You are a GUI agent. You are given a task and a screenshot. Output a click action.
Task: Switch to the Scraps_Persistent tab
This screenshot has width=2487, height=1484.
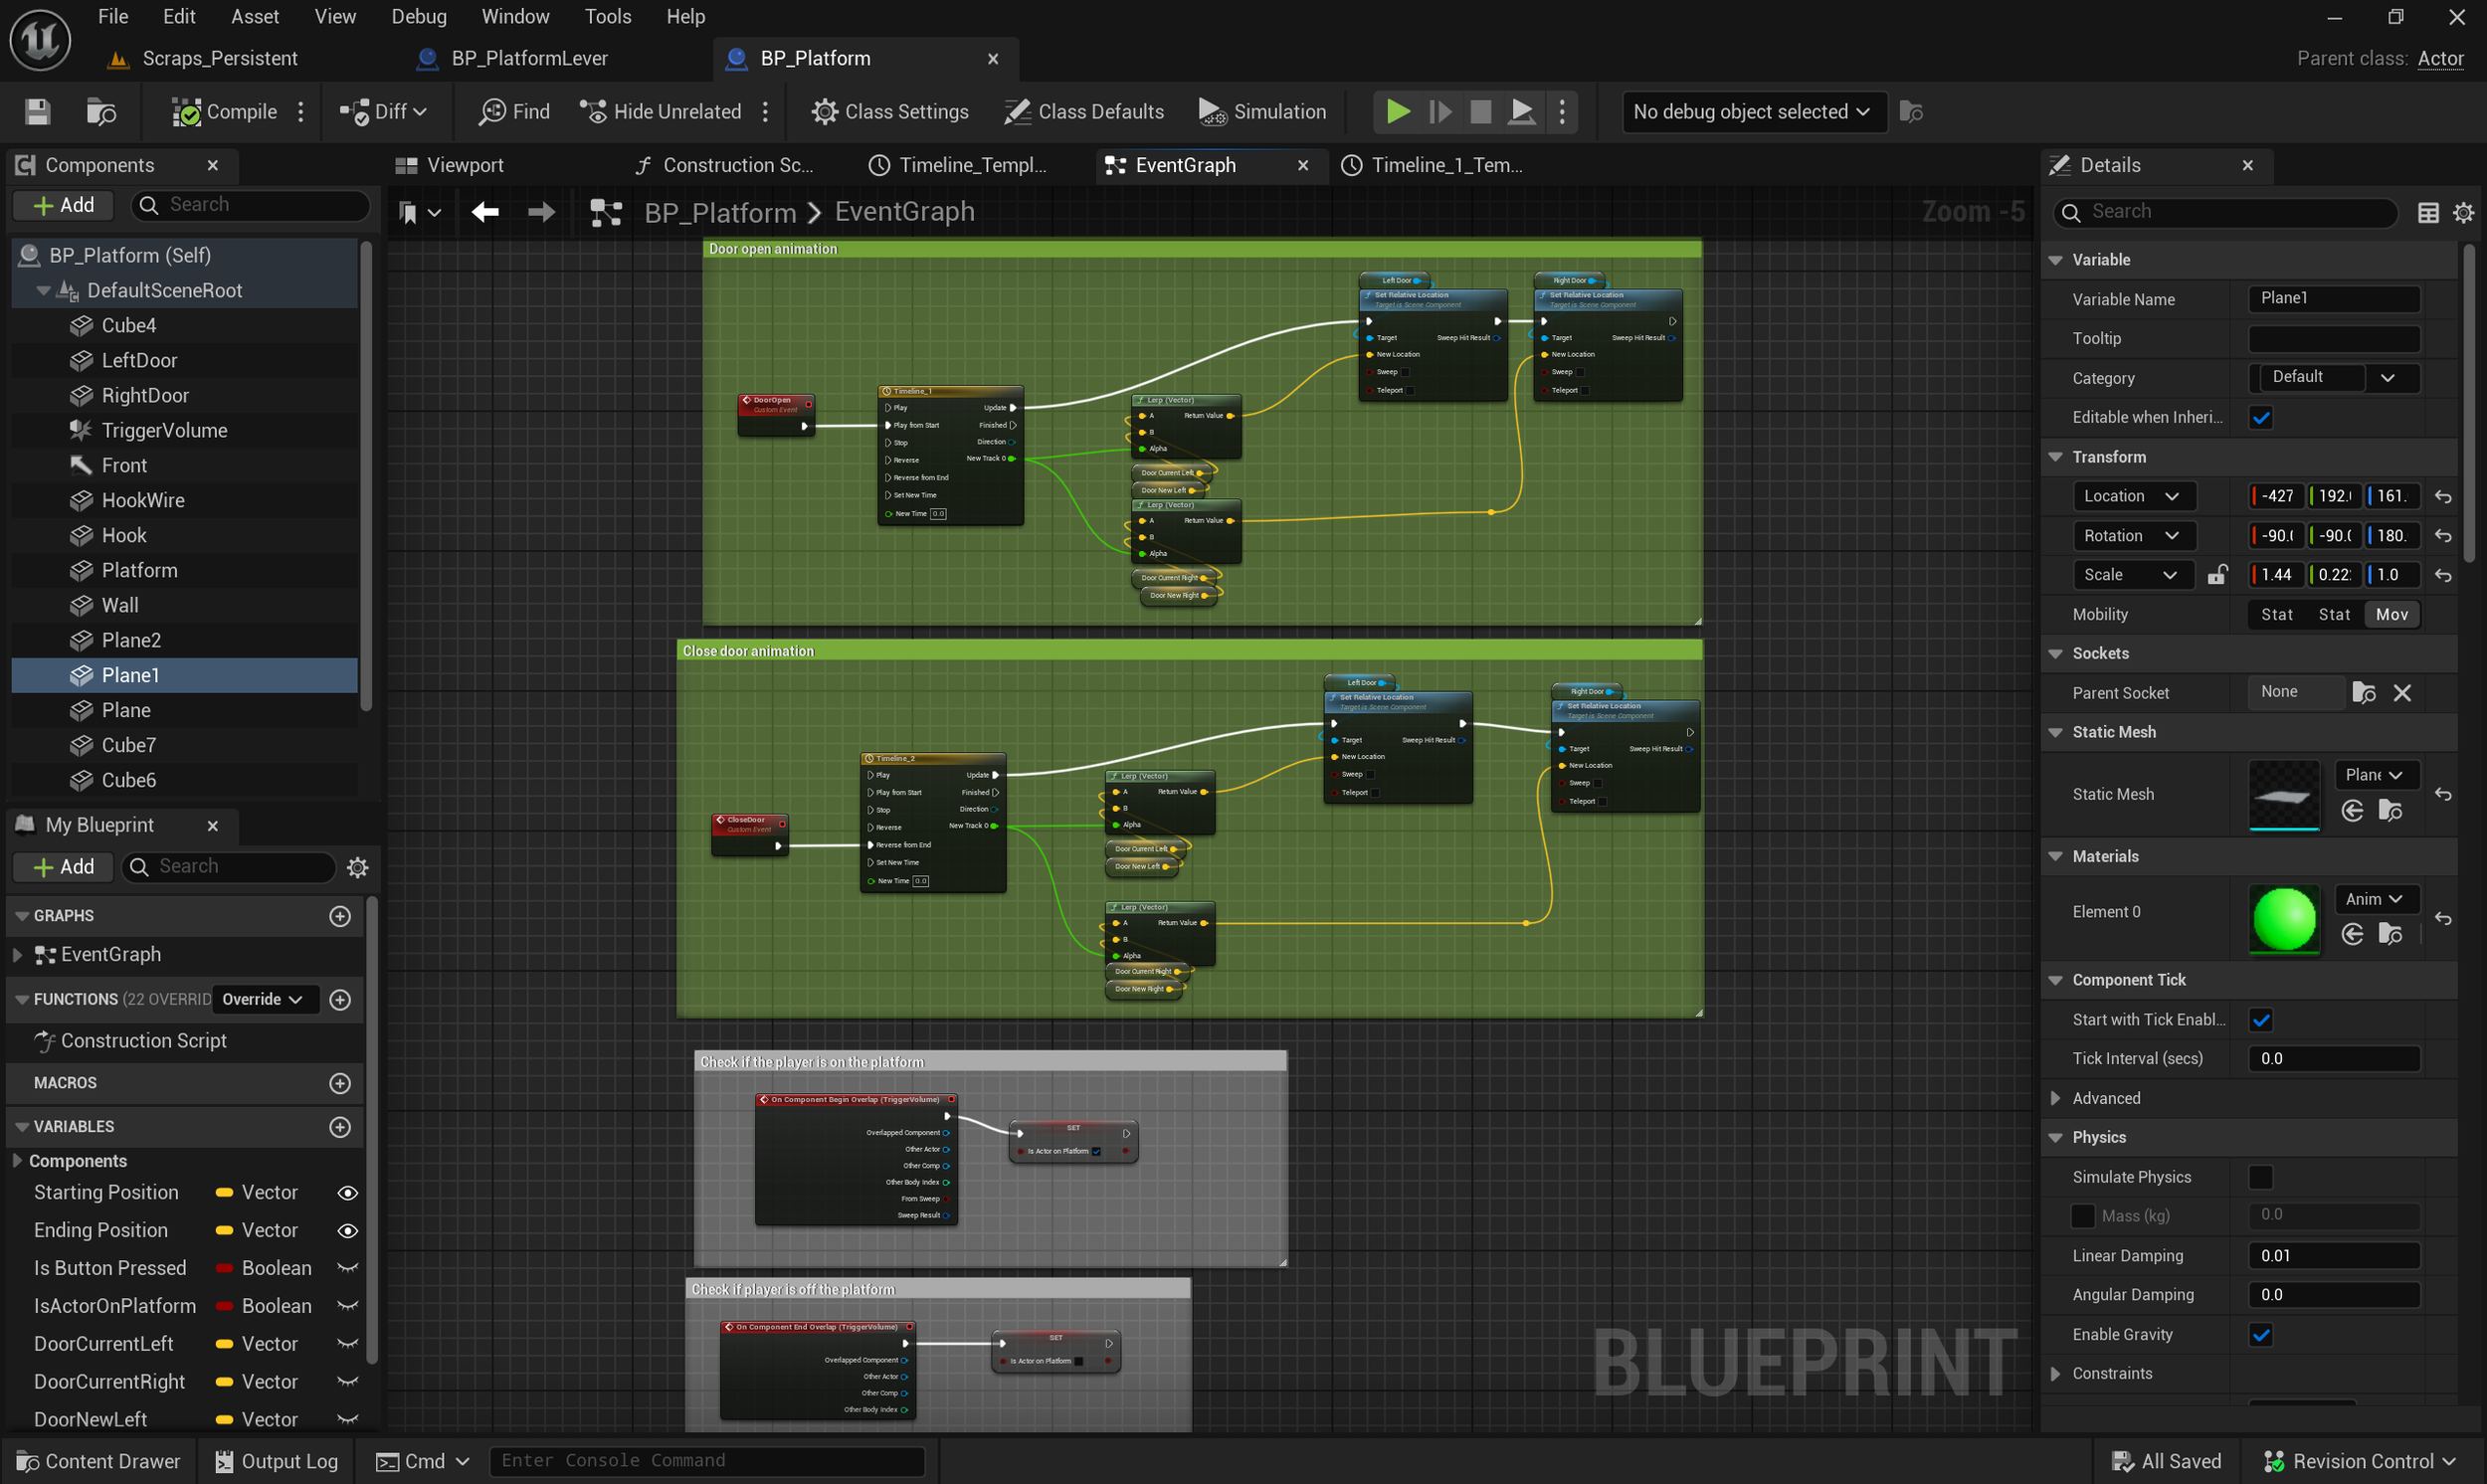(219, 59)
